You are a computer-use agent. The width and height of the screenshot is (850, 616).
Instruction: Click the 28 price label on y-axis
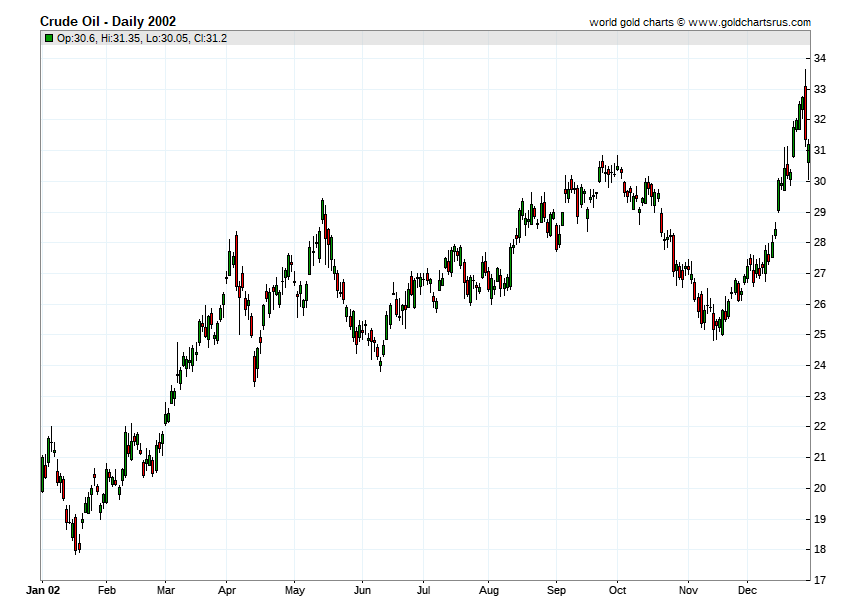[820, 242]
